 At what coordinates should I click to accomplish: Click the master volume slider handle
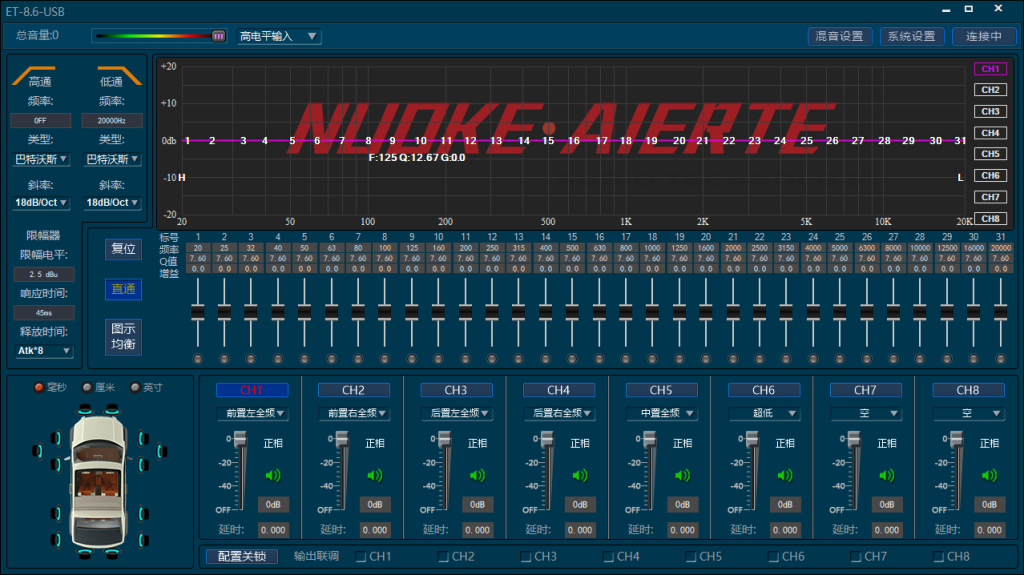pos(219,36)
